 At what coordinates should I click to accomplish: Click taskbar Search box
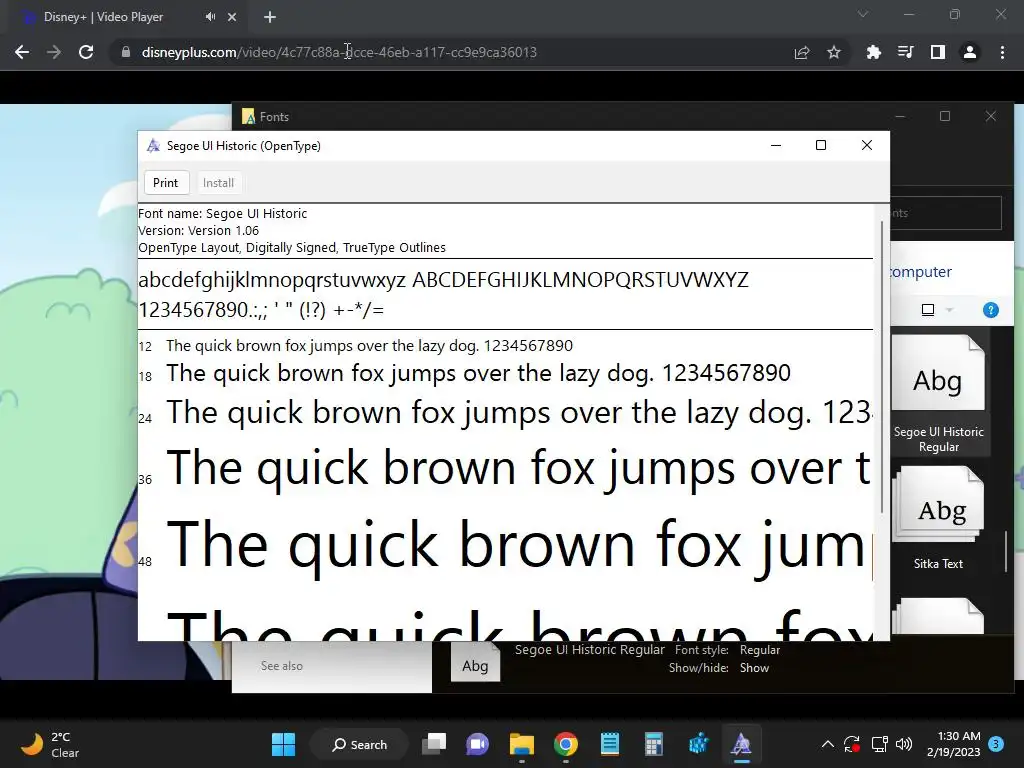coord(359,744)
